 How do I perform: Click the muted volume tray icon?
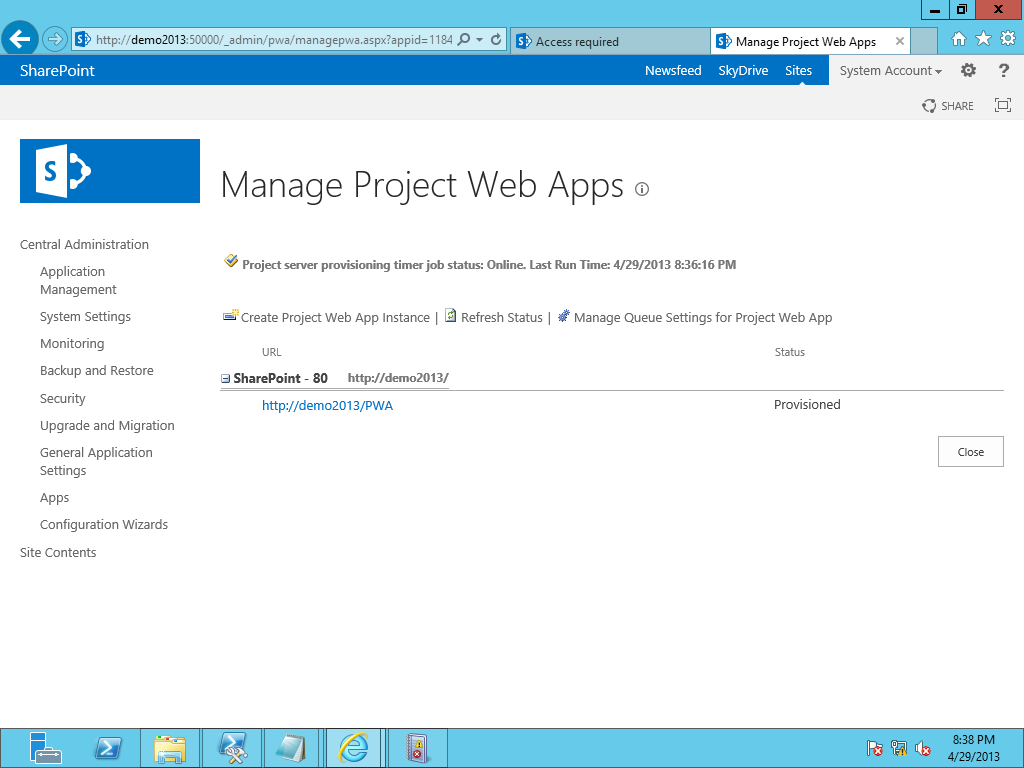click(923, 748)
